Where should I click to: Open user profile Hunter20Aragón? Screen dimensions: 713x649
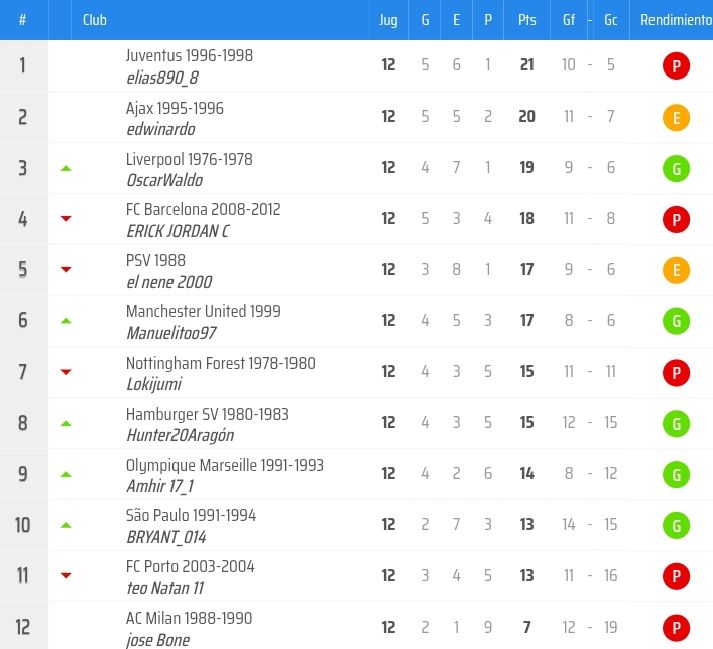[180, 435]
